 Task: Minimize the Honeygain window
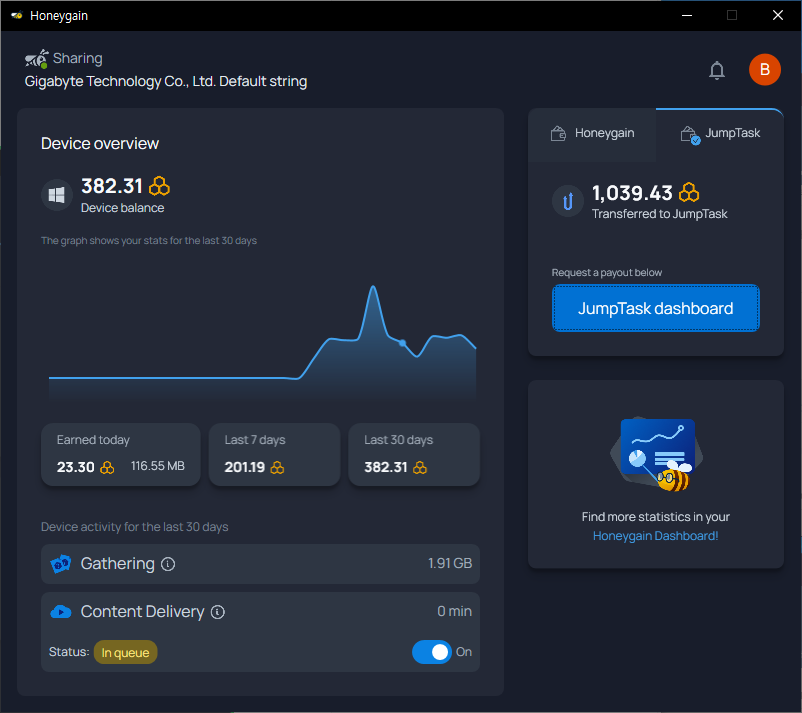click(x=687, y=15)
